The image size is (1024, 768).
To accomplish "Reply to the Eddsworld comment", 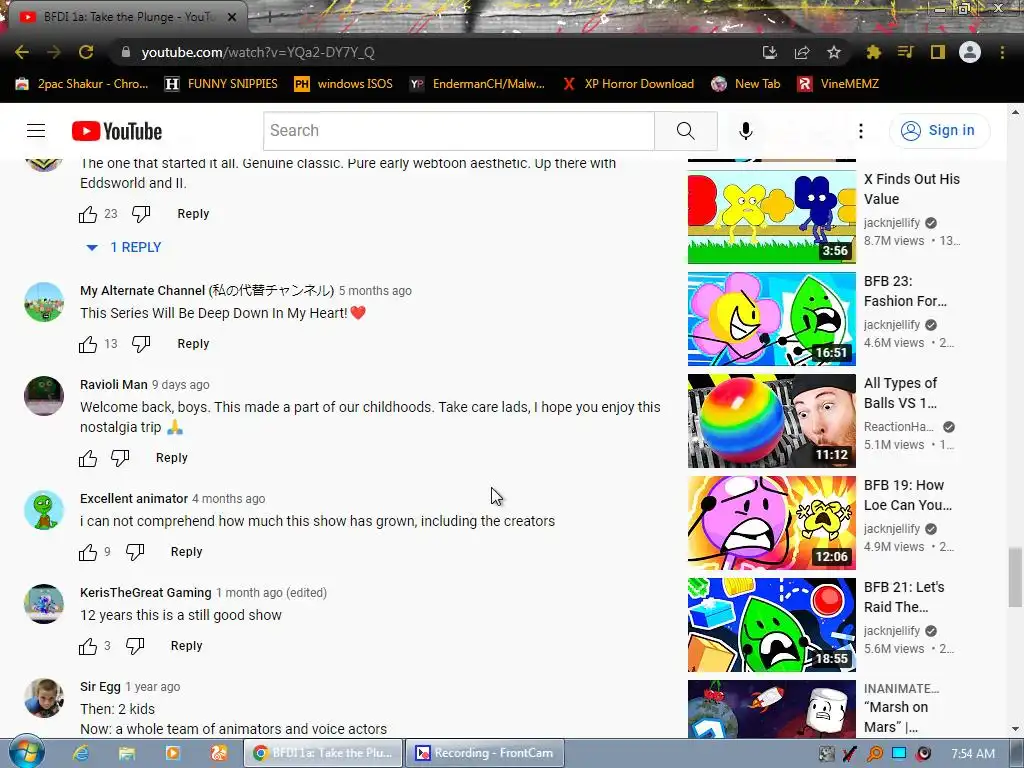I will (193, 214).
